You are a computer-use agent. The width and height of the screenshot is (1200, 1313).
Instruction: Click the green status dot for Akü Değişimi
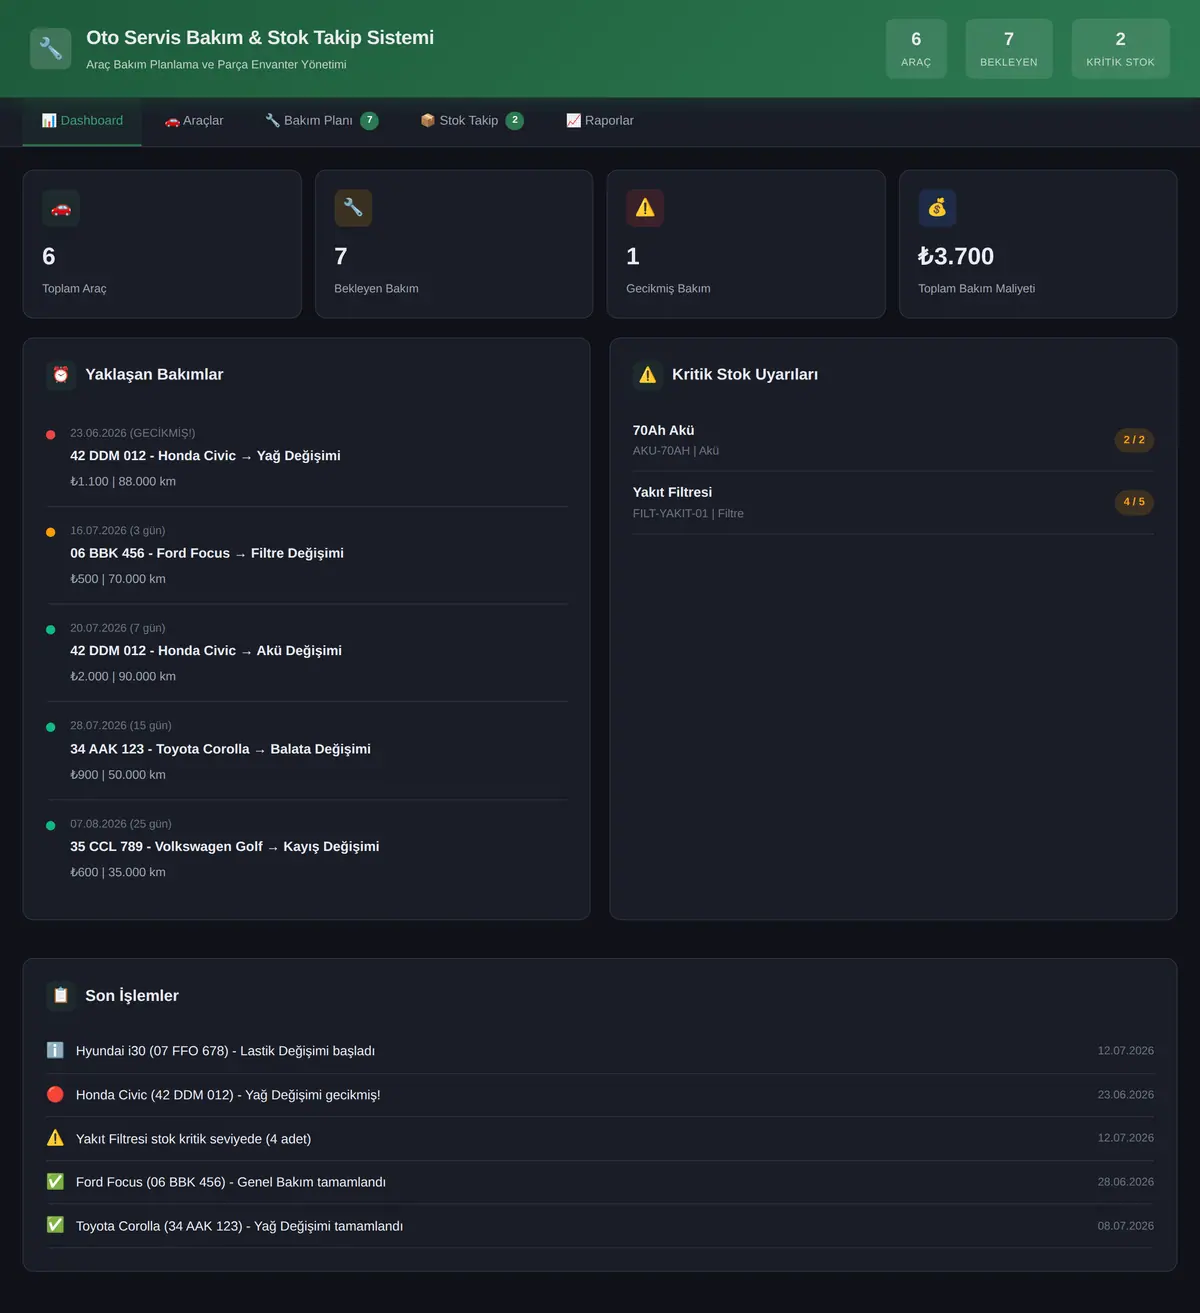[x=51, y=630]
